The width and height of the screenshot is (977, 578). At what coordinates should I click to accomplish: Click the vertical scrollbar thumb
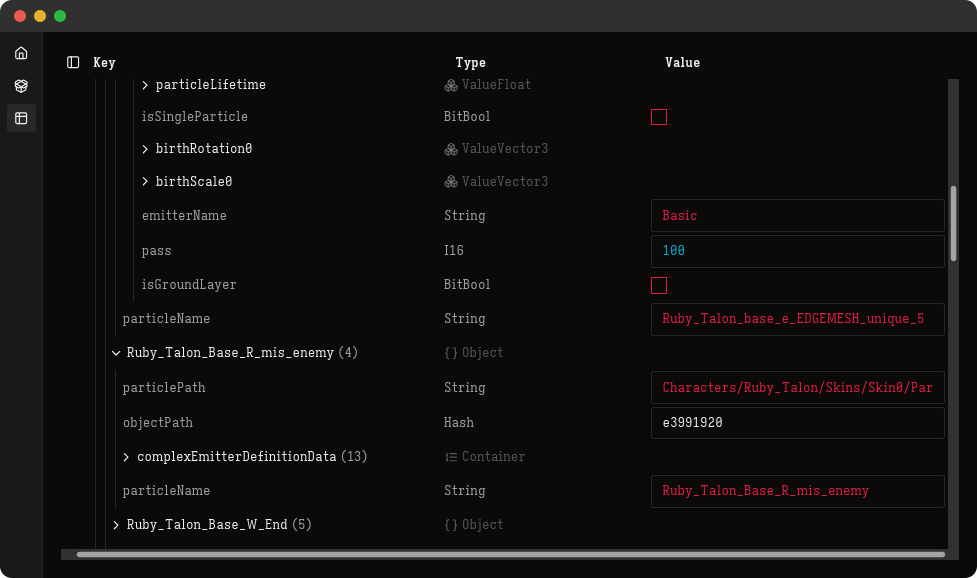(x=953, y=223)
